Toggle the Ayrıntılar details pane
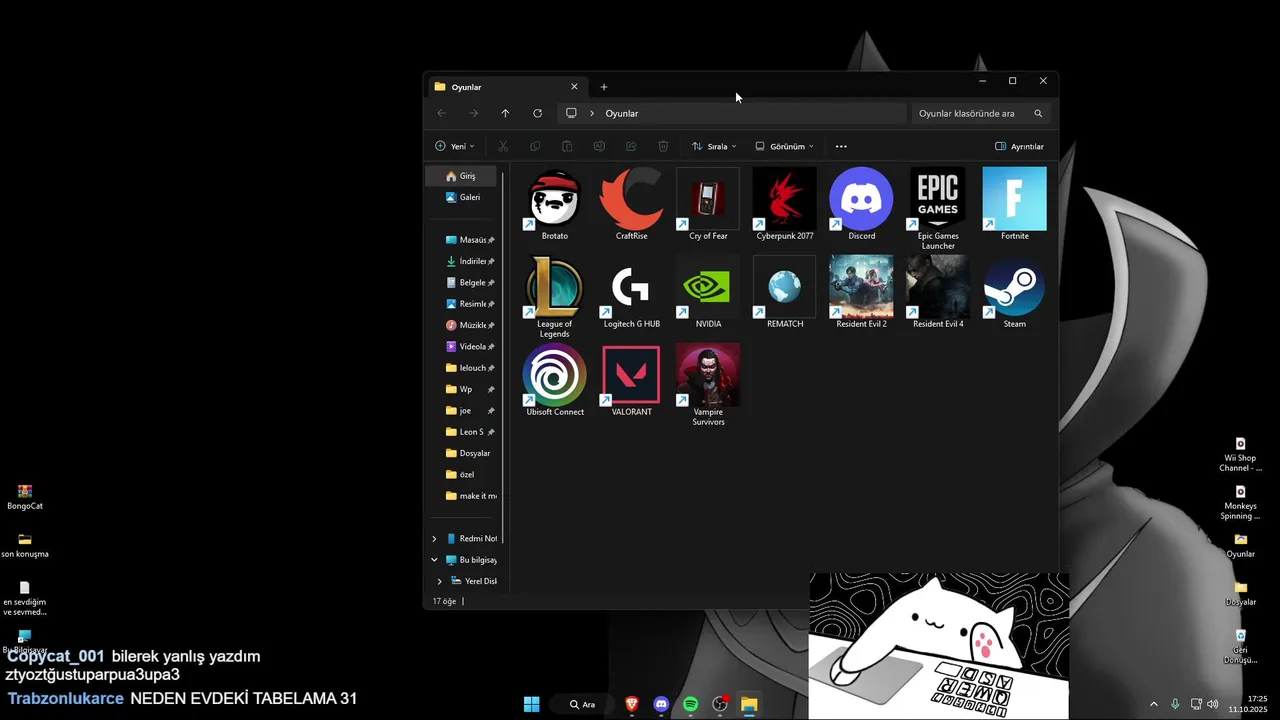Image resolution: width=1280 pixels, height=720 pixels. pos(1019,146)
